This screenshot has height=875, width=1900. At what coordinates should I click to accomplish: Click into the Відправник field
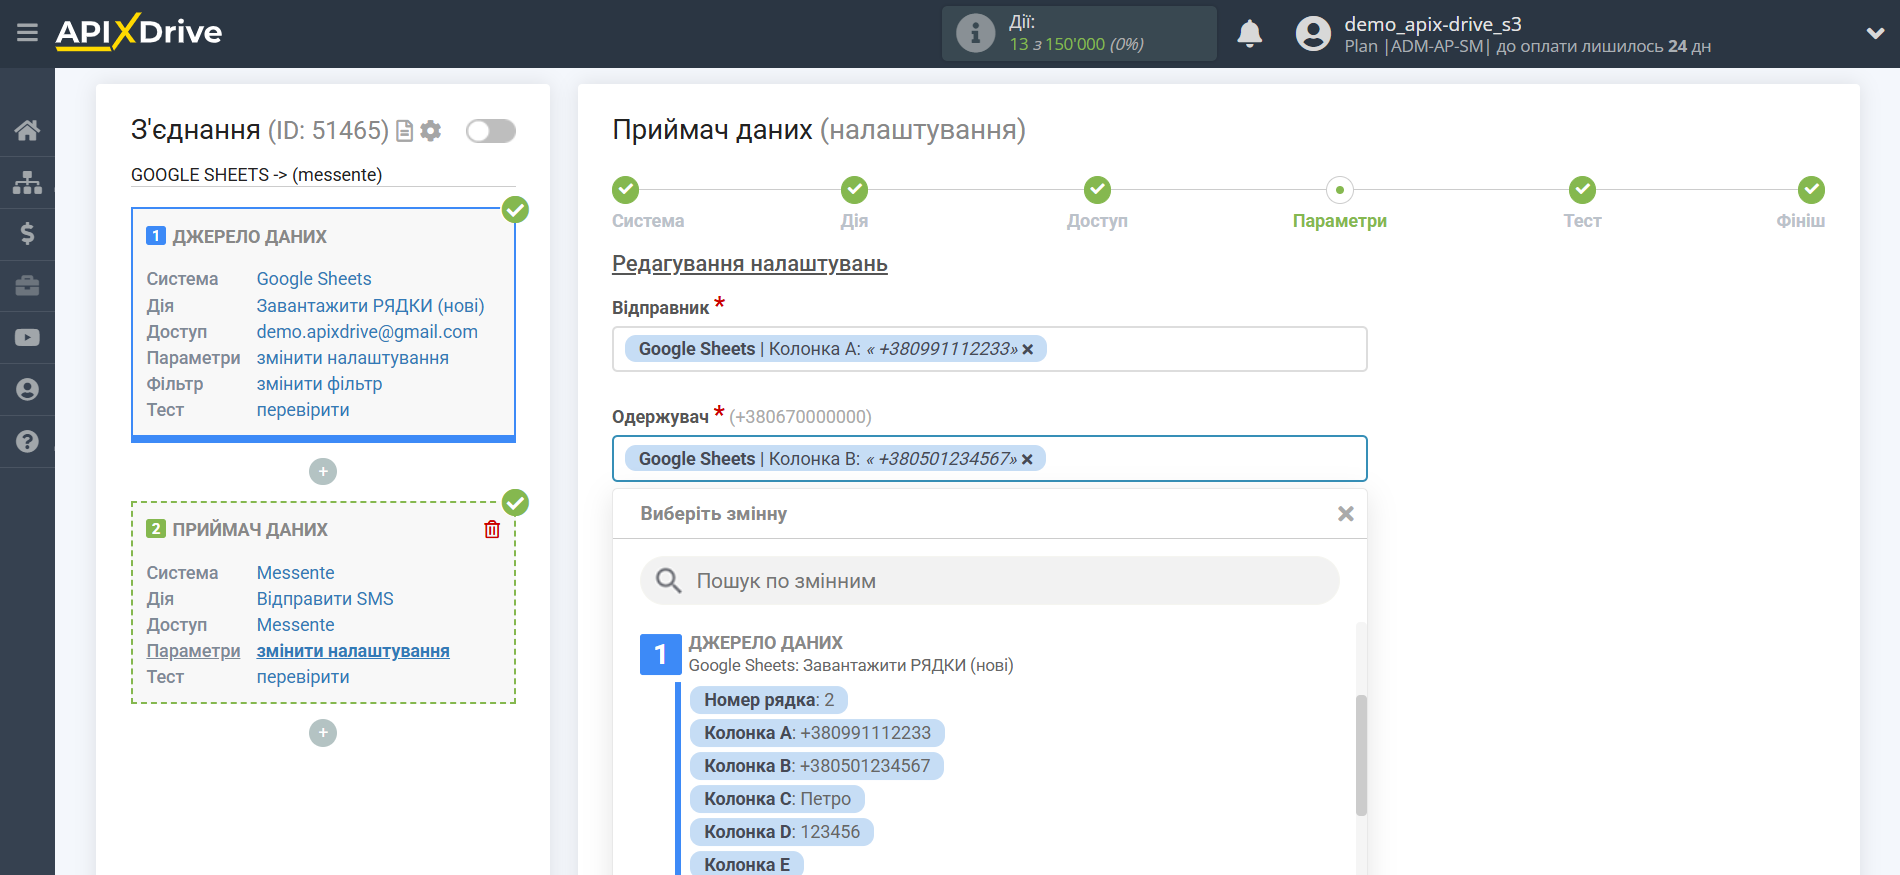click(x=989, y=349)
